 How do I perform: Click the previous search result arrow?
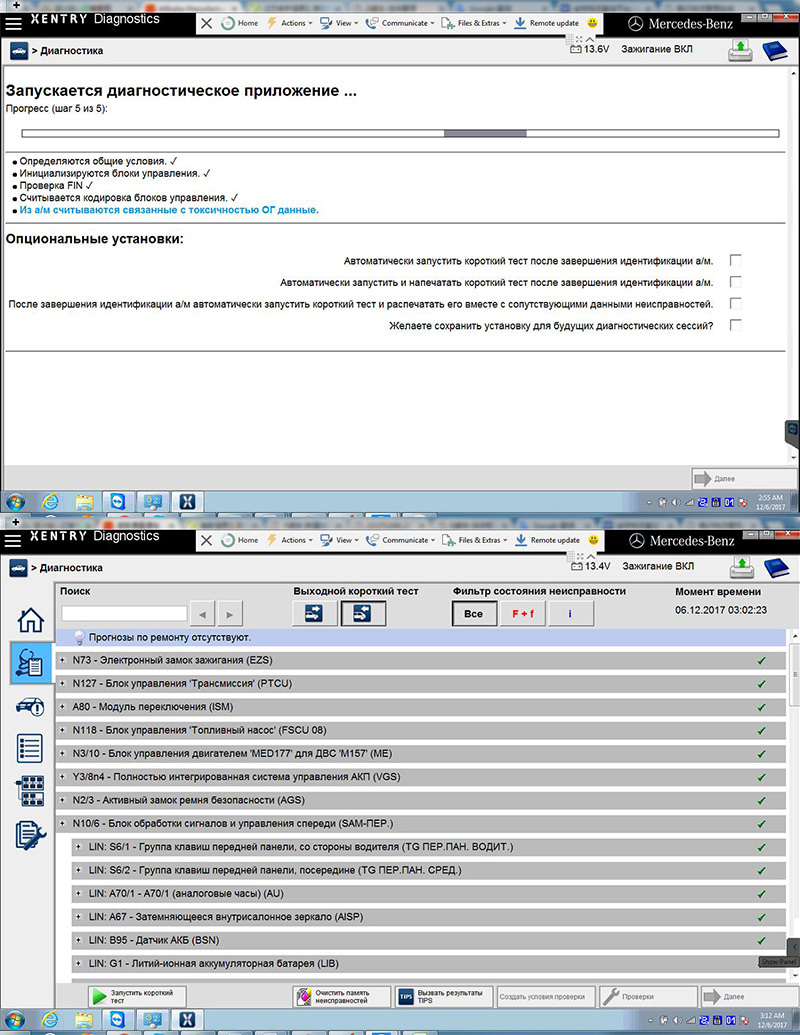pyautogui.click(x=202, y=614)
